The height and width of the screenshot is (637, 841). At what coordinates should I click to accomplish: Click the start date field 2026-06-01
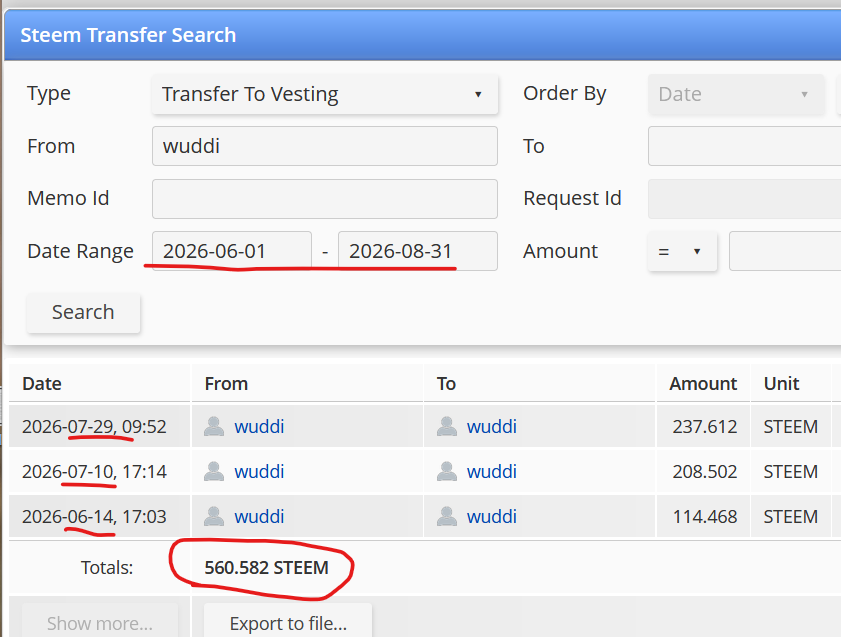pos(232,251)
